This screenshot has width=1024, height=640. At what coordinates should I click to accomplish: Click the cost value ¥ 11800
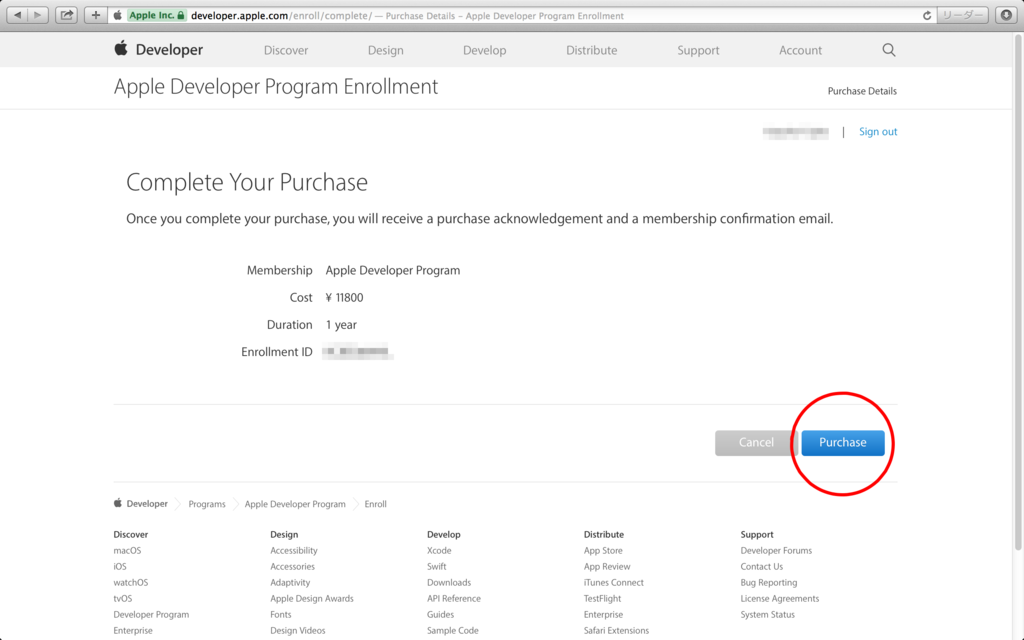click(344, 298)
